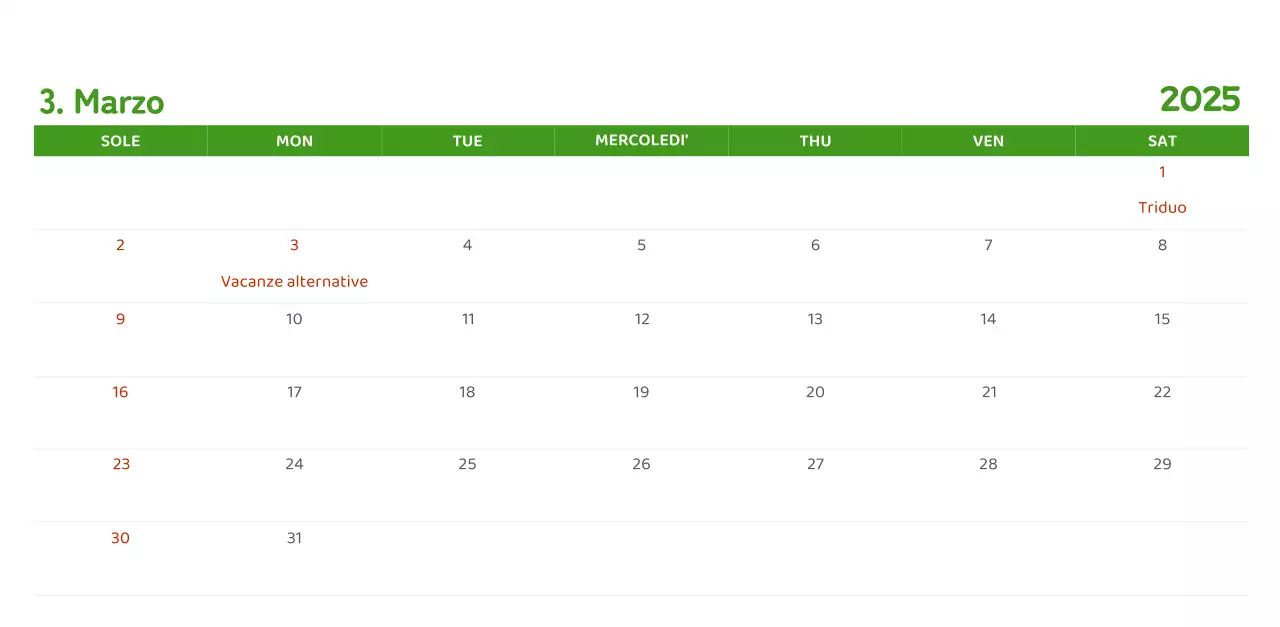Screen dimensions: 1280x627
Task: Click the VEN weekday header
Action: tap(988, 141)
